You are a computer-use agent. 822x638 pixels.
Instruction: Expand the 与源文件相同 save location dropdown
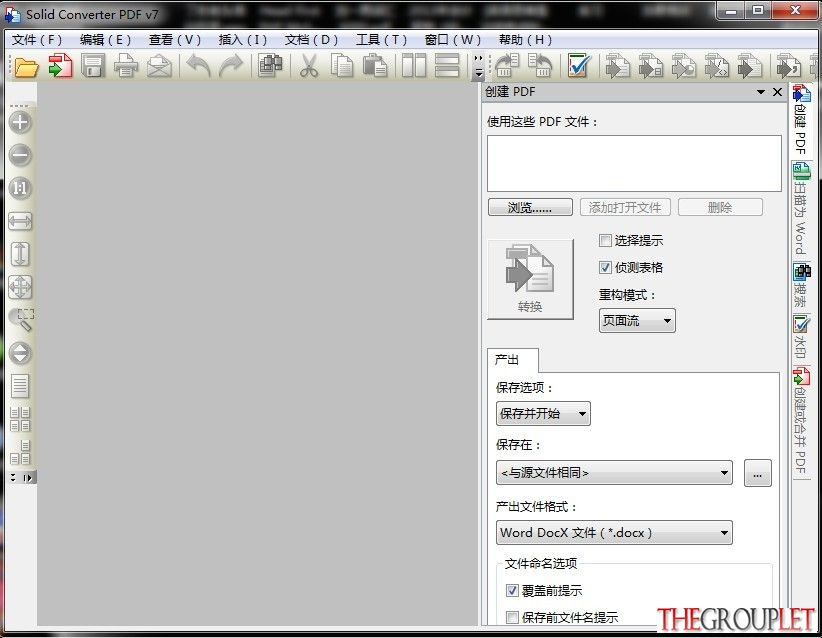click(614, 473)
